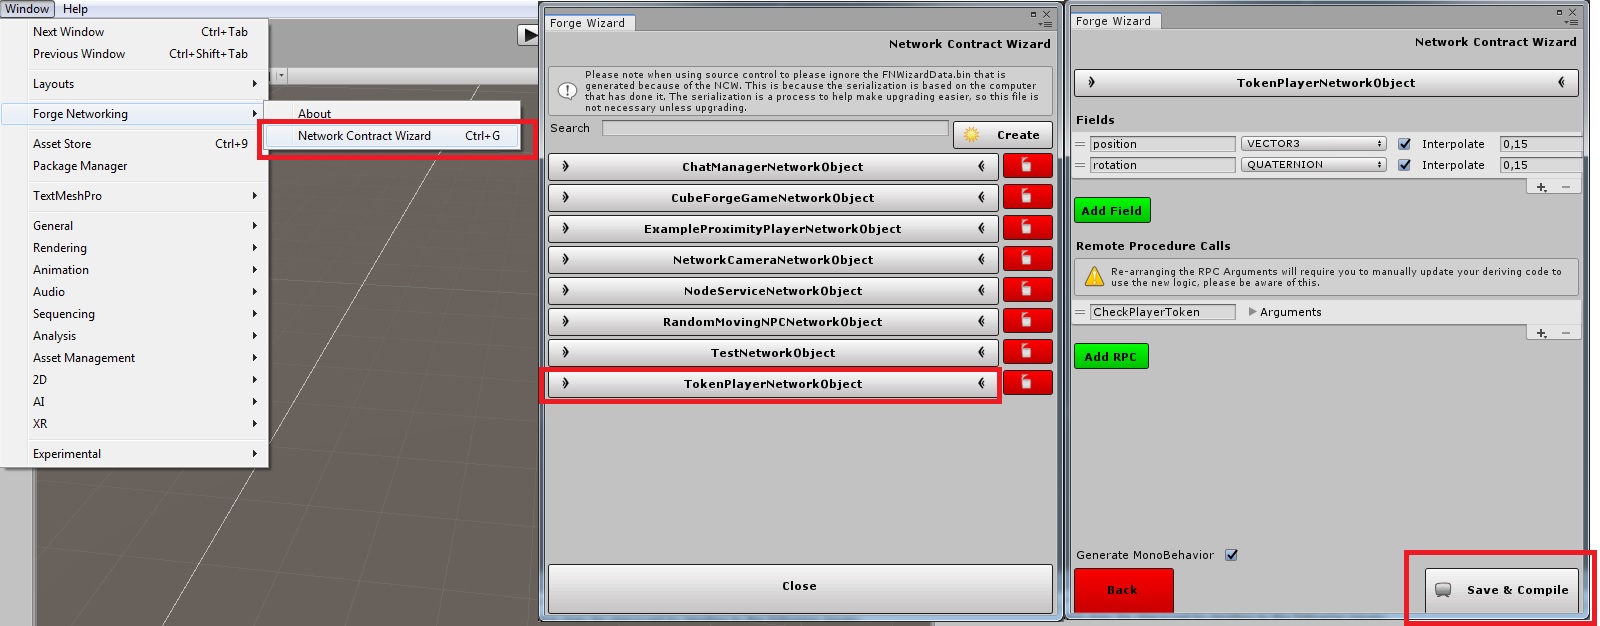
Task: Open NodeServiceNetworkObject in the wizard list
Action: (x=773, y=291)
